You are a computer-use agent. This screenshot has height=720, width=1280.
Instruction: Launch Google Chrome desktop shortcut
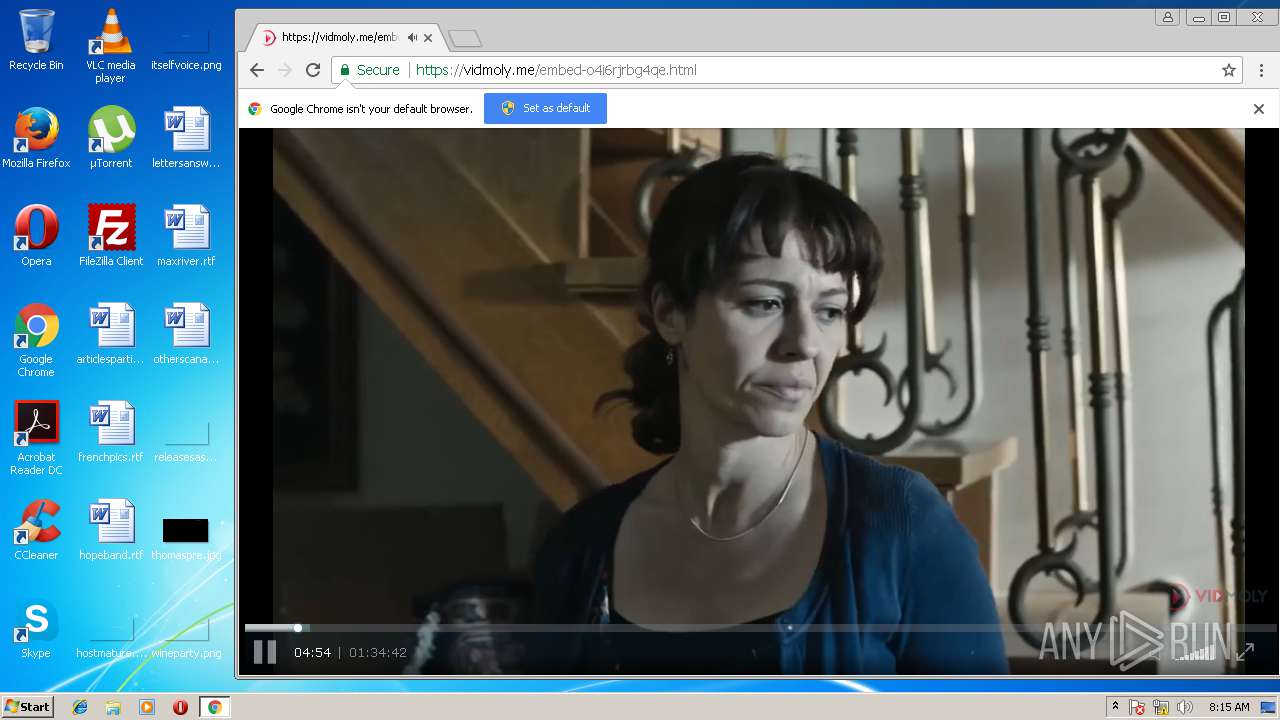pos(36,340)
